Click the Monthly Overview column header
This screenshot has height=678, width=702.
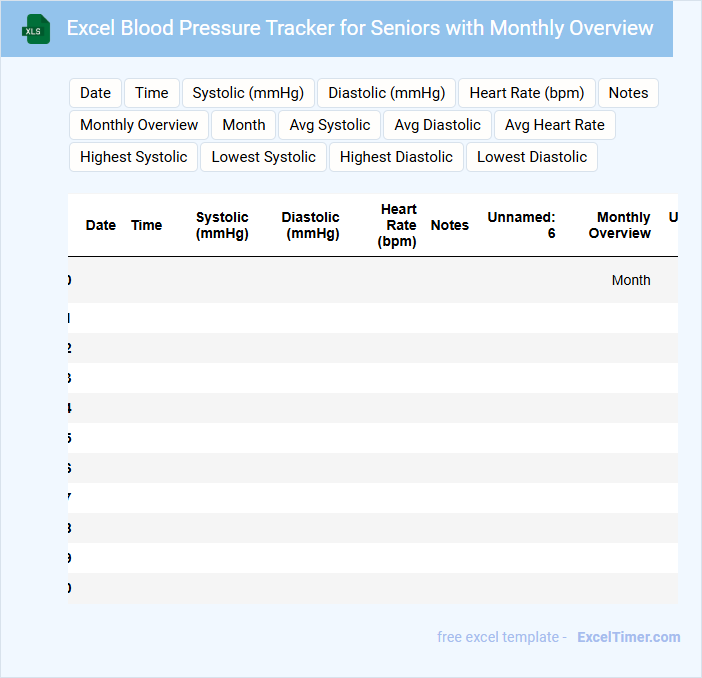tap(620, 225)
